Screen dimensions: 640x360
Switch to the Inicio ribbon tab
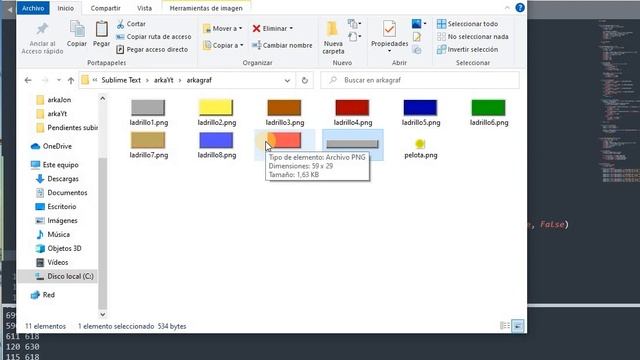tap(65, 8)
